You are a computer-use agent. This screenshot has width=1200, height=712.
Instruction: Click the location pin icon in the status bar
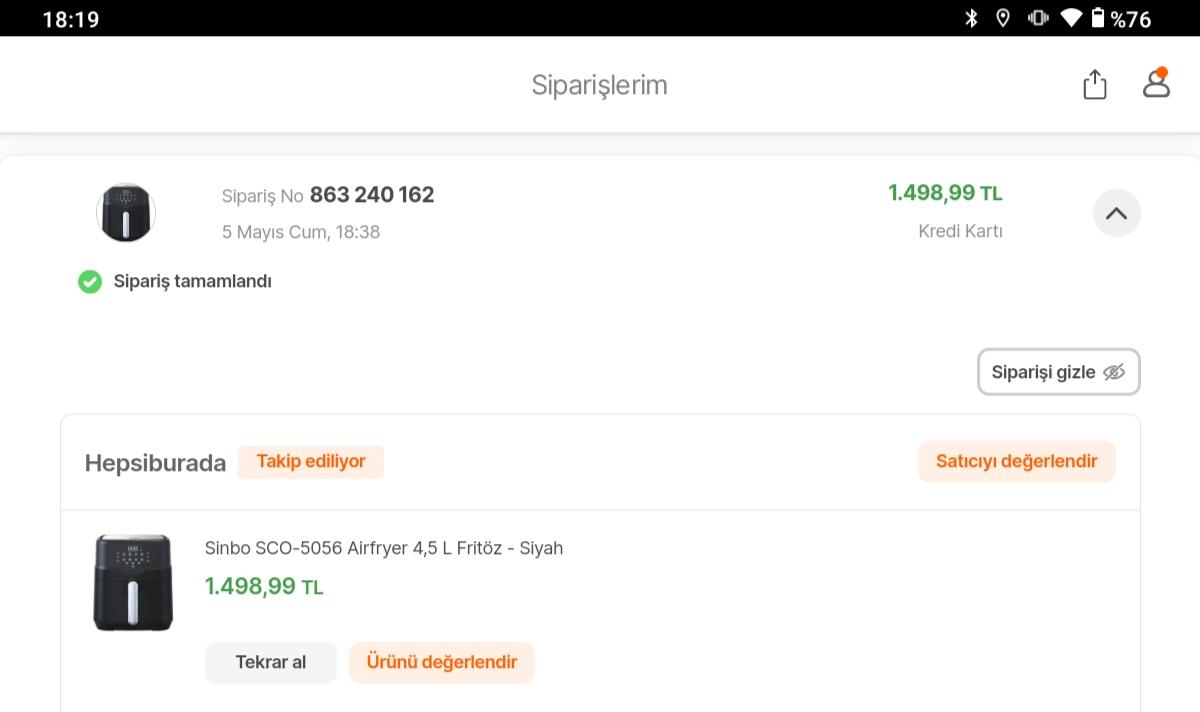[1001, 17]
